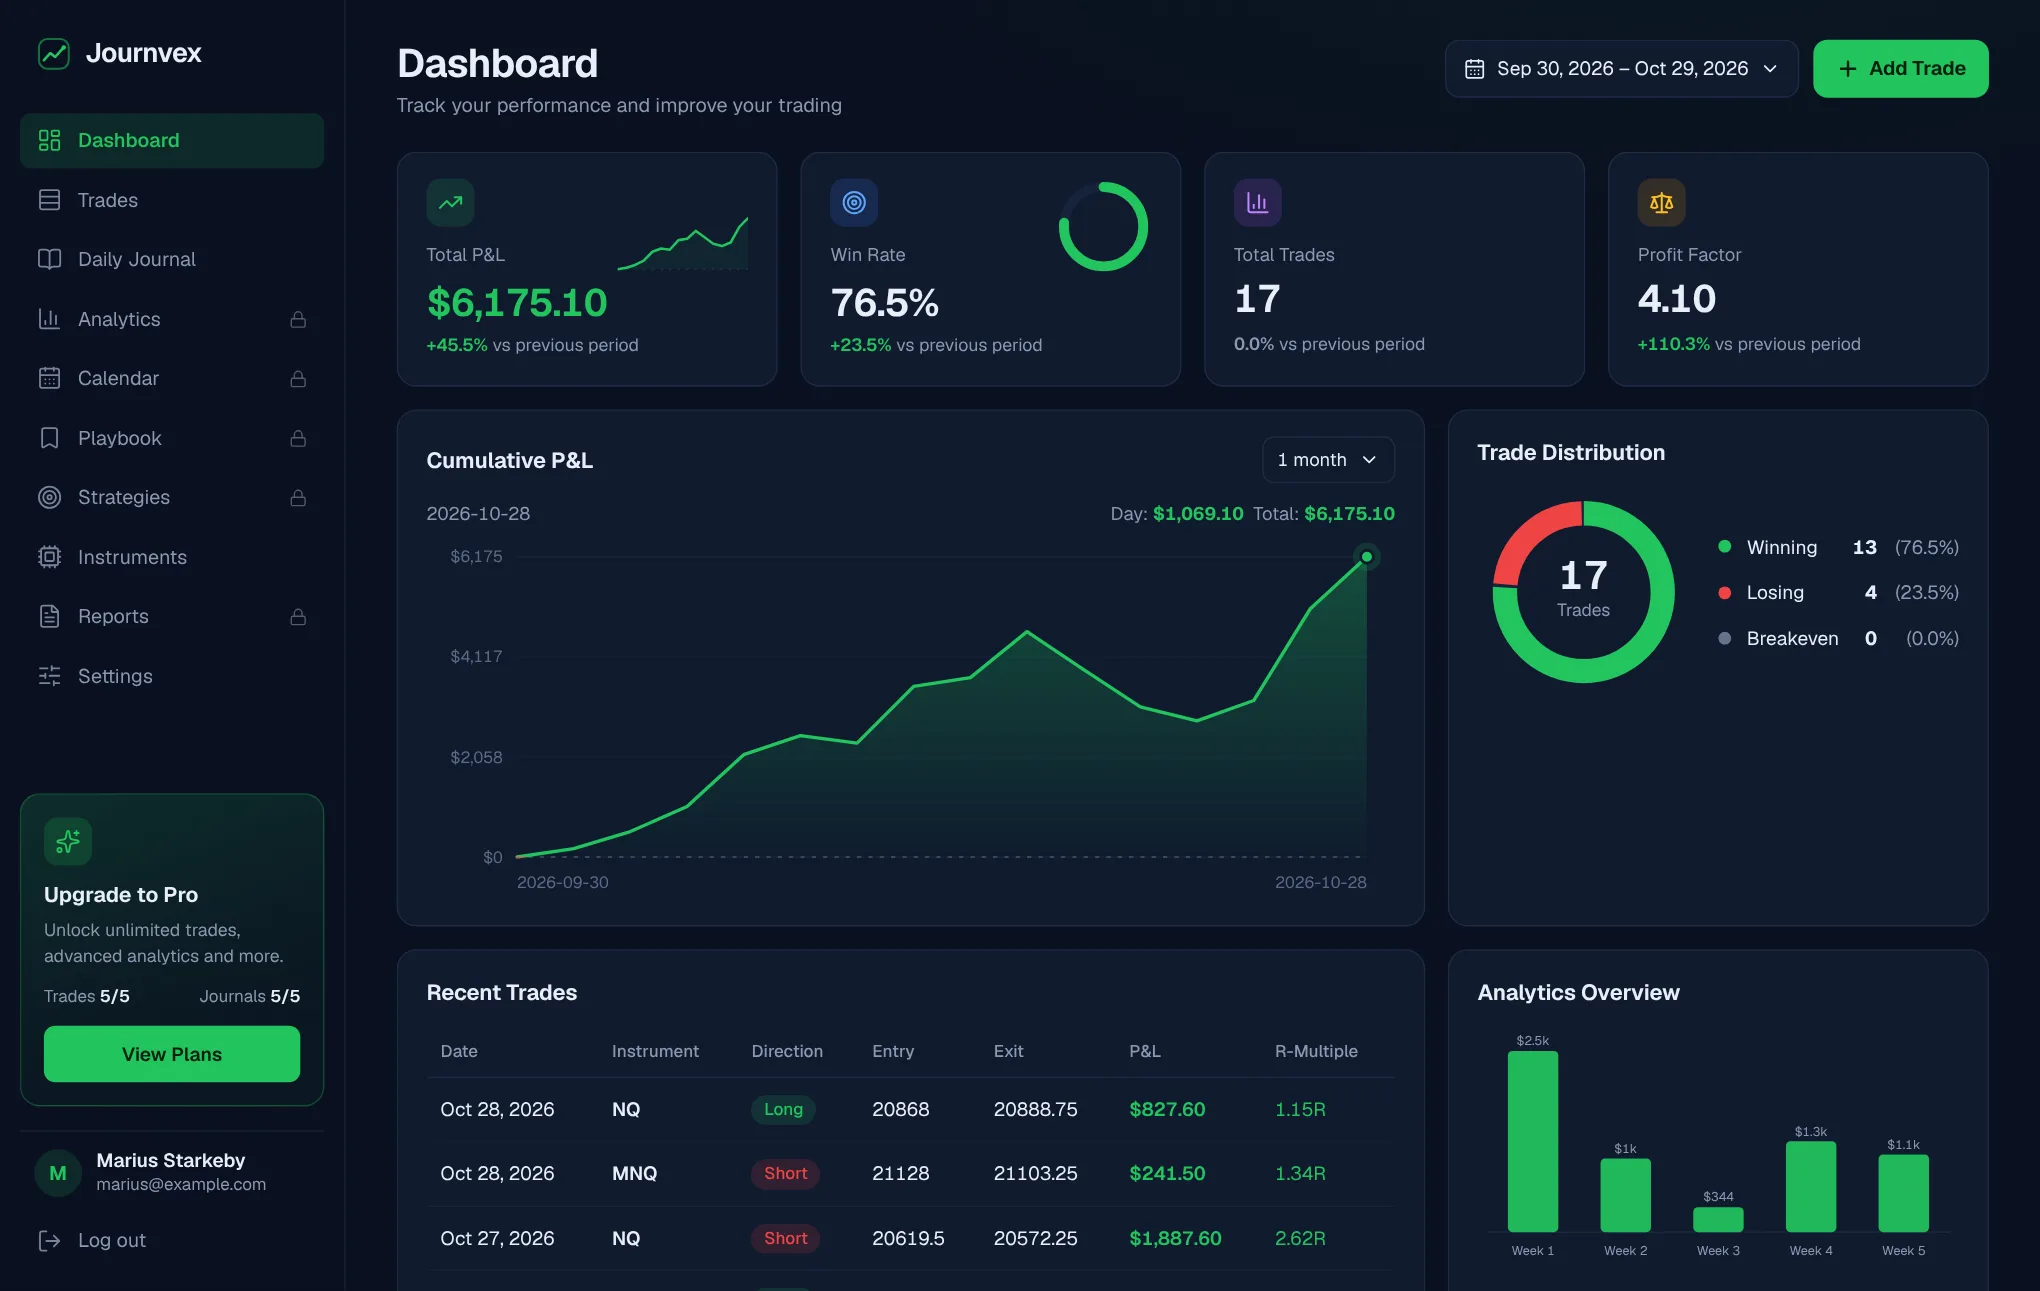
Task: Click the Journvex logo icon
Action: (x=53, y=53)
